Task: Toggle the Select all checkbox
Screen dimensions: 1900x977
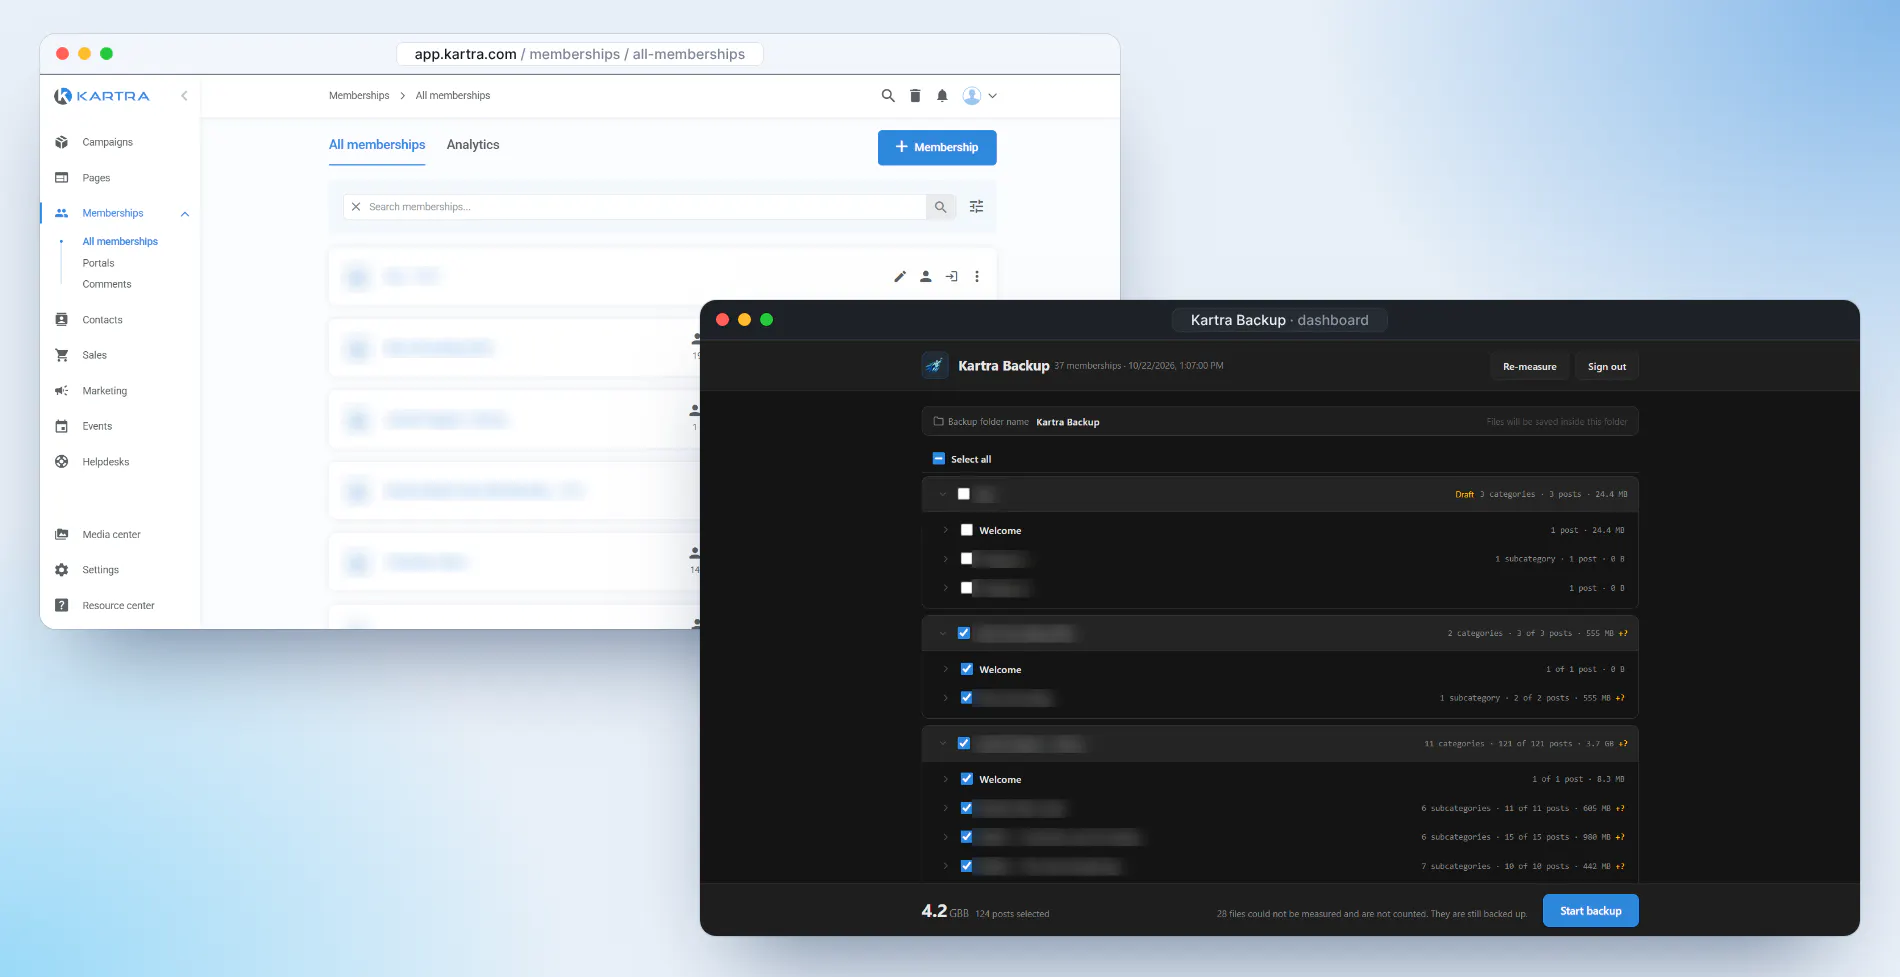Action: point(939,459)
